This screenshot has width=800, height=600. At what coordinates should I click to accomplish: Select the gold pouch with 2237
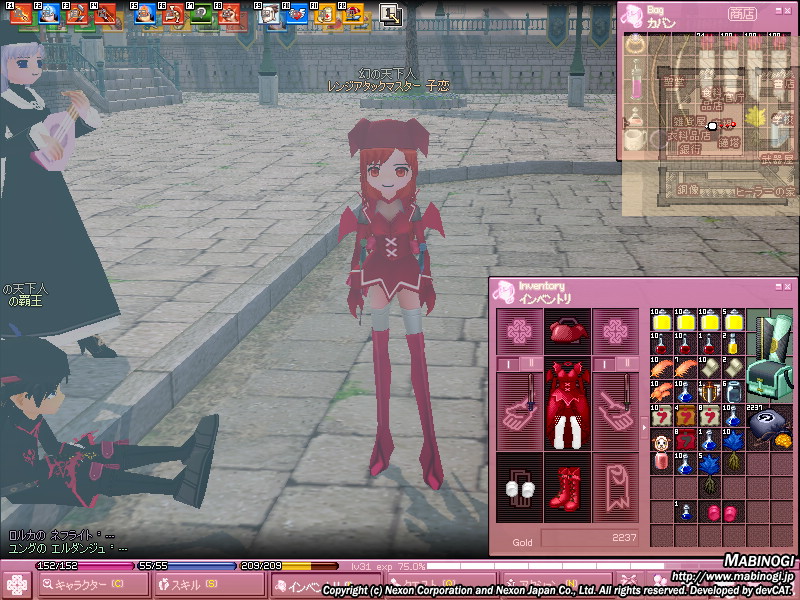tap(769, 428)
